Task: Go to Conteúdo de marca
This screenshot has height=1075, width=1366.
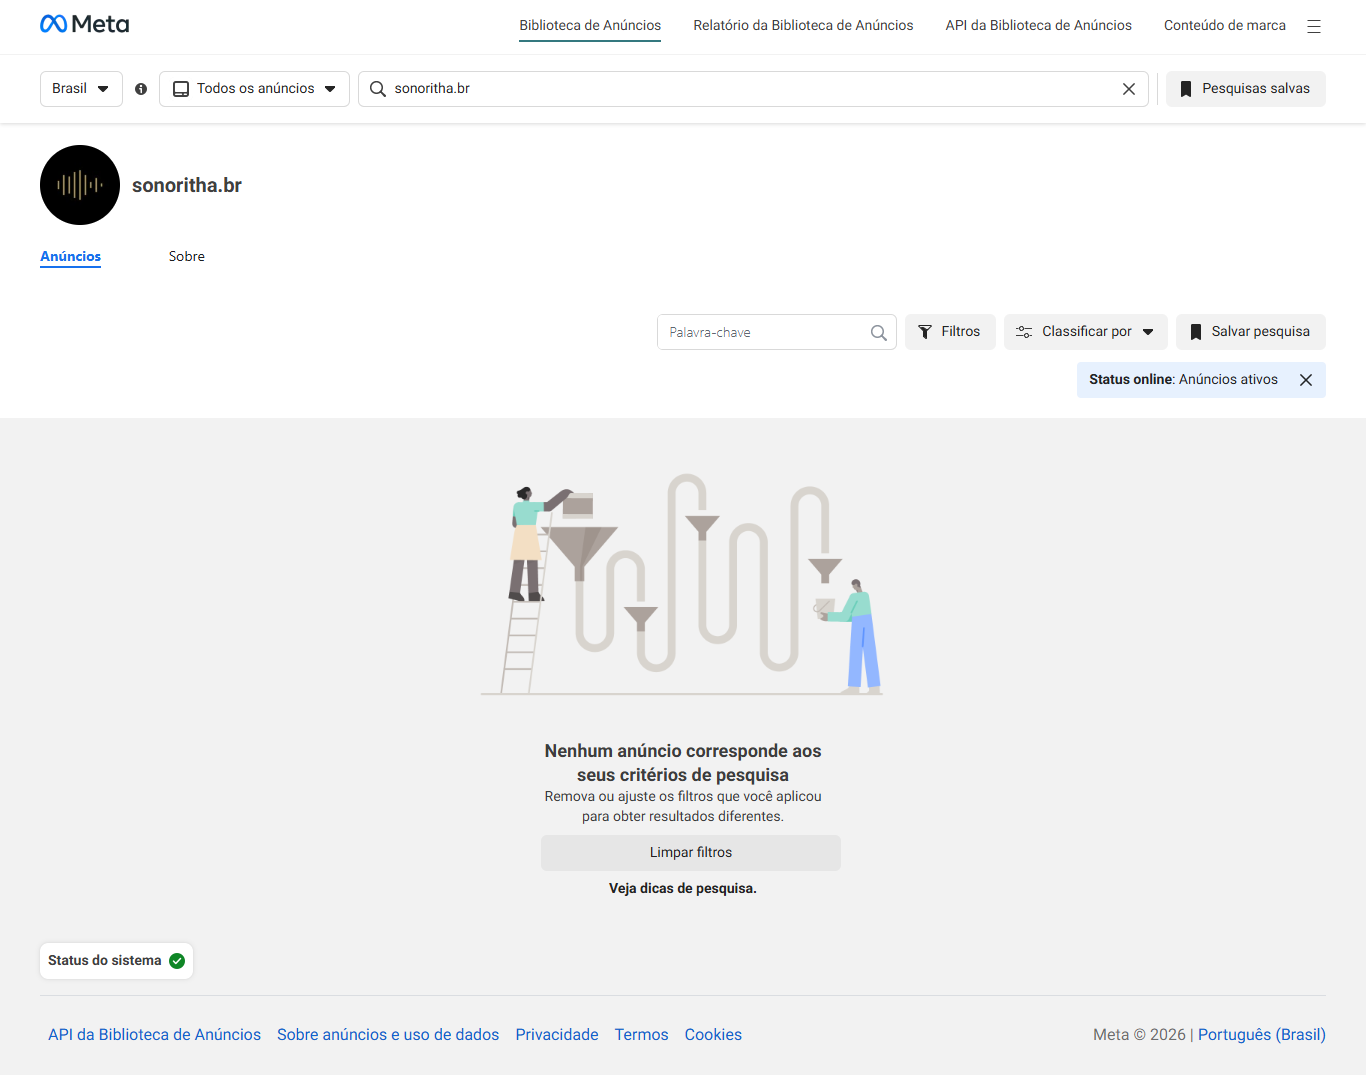Action: click(x=1225, y=26)
